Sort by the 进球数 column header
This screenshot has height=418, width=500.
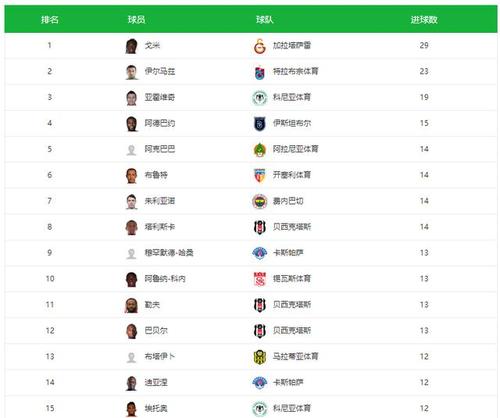tap(424, 20)
